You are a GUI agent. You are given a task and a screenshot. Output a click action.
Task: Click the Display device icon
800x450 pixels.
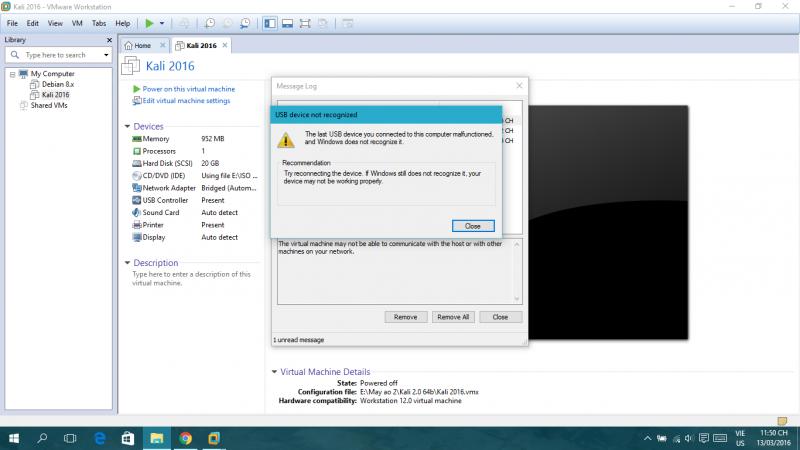(137, 237)
